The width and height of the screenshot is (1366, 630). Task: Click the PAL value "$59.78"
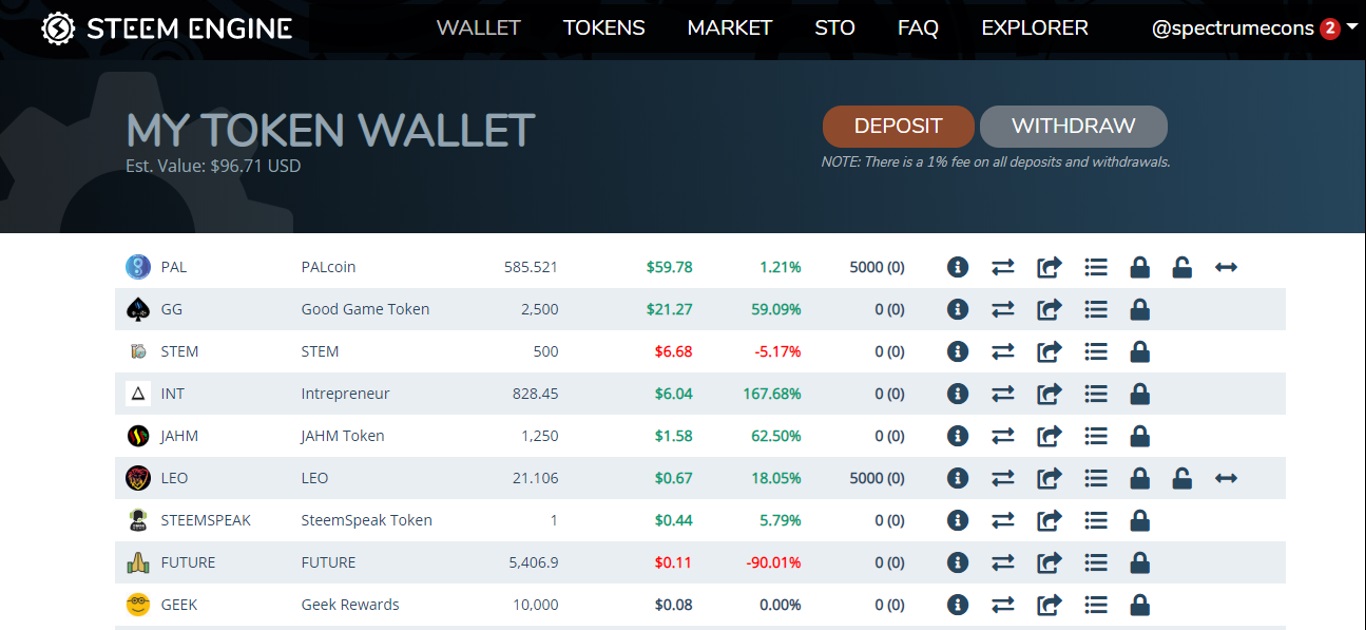(x=669, y=267)
